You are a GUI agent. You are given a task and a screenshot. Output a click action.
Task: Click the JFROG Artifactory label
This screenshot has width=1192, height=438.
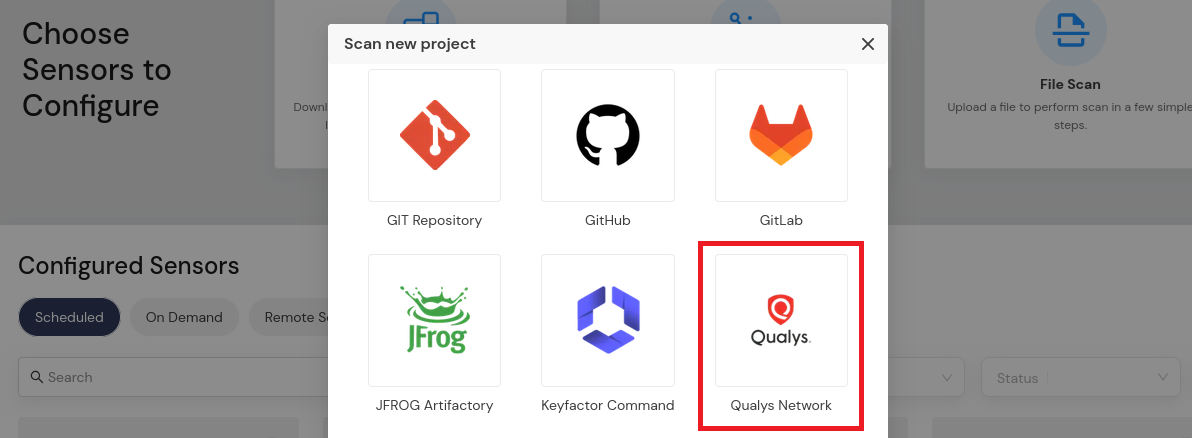point(434,405)
